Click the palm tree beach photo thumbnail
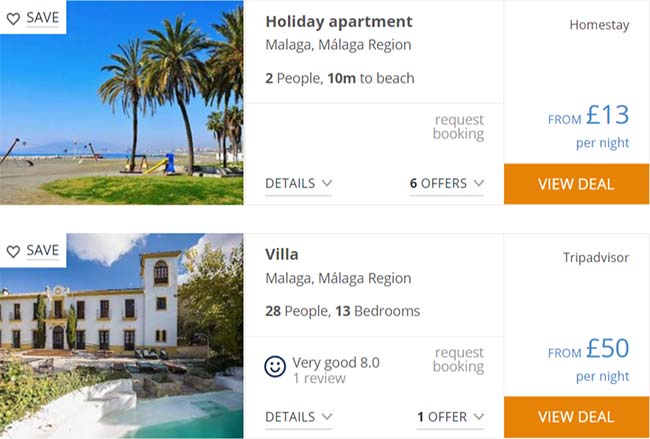This screenshot has height=439, width=650. [121, 102]
